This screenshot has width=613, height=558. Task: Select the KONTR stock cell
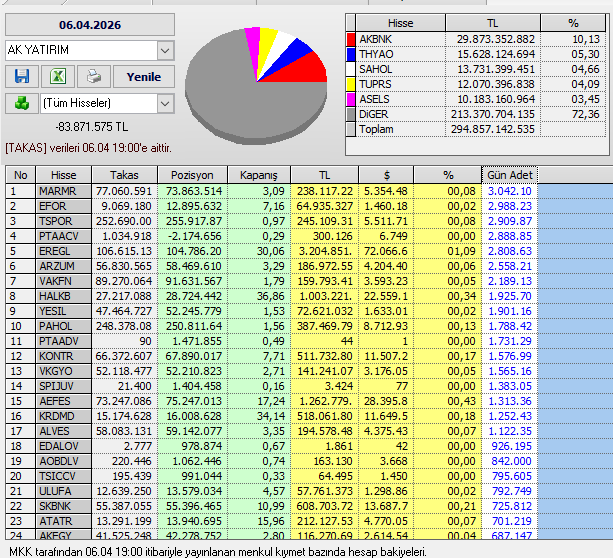[x=64, y=356]
